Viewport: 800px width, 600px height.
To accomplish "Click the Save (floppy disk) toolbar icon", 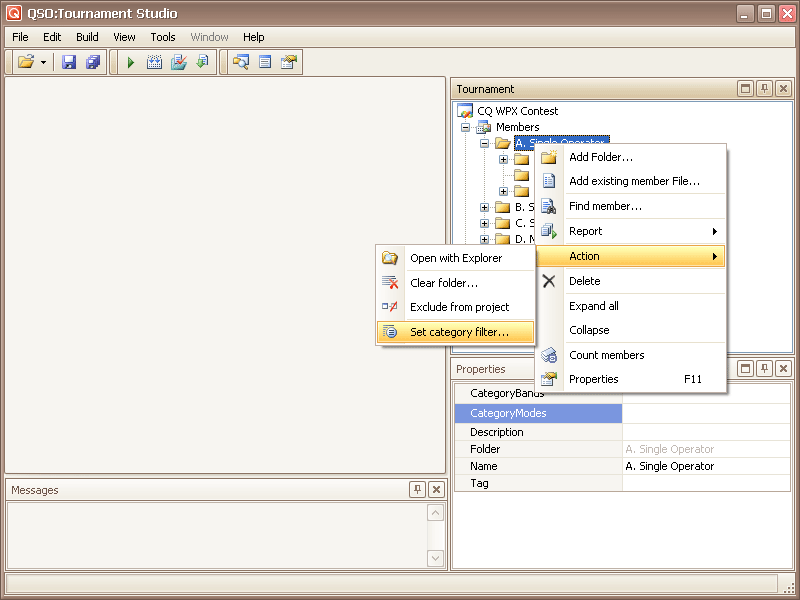I will click(x=69, y=62).
